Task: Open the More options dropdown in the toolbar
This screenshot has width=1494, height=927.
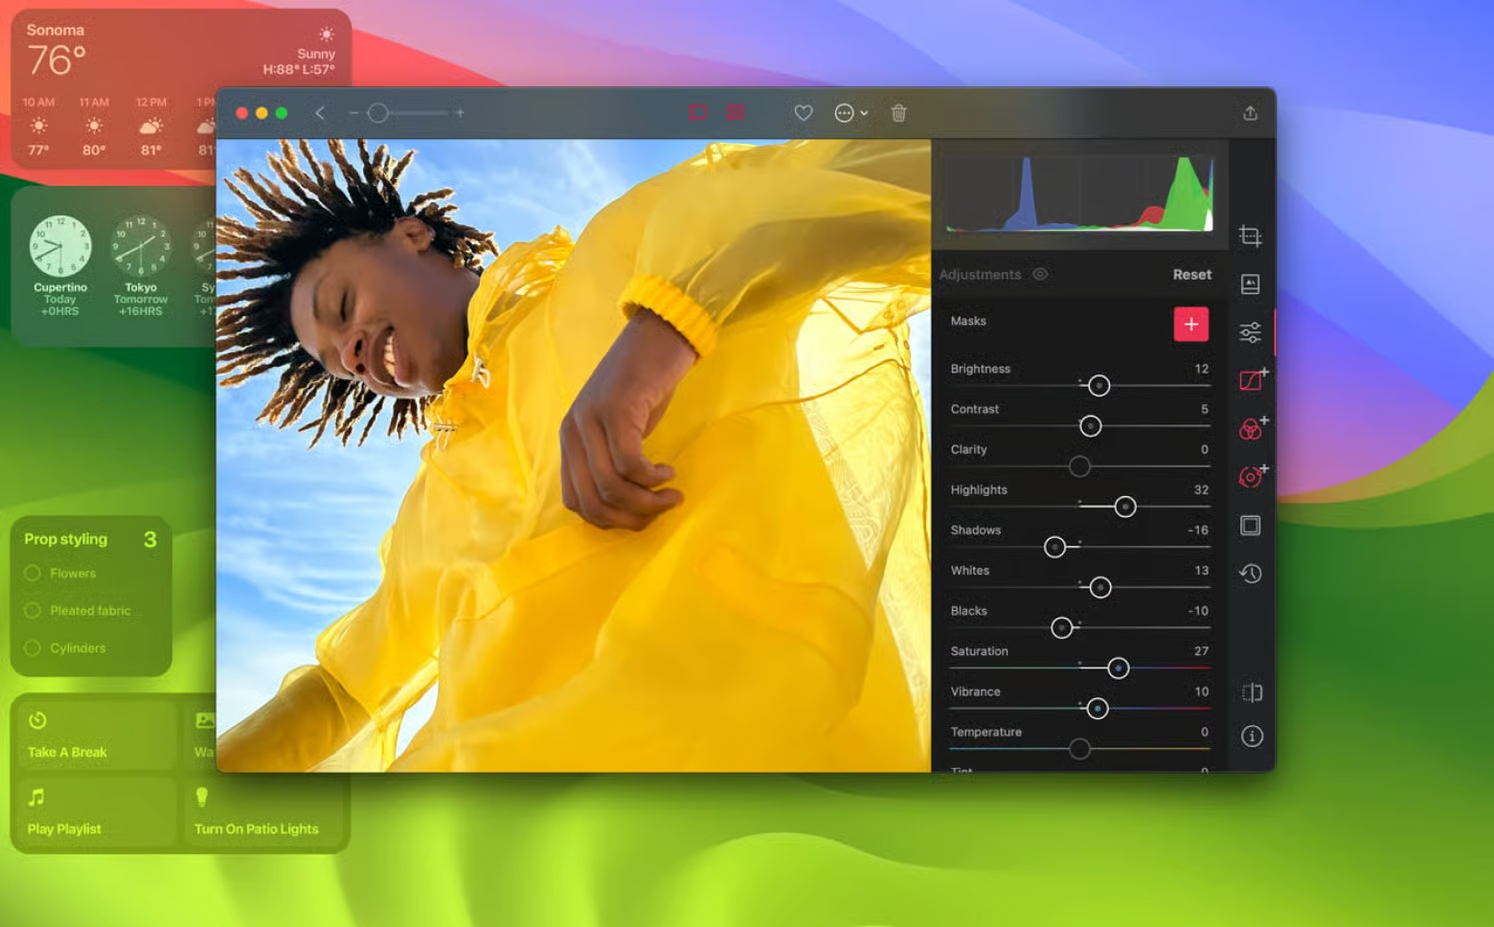Action: [849, 113]
